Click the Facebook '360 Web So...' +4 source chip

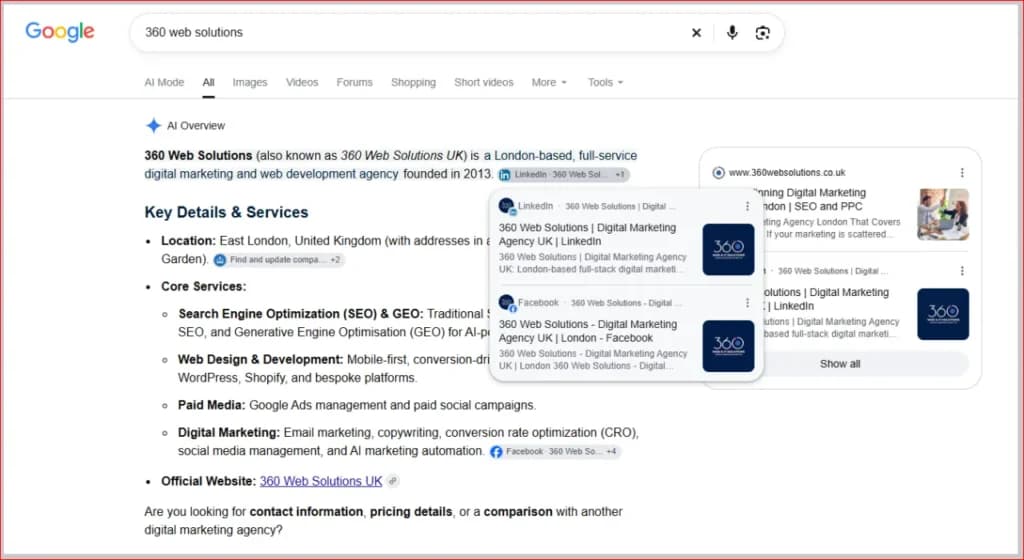pos(554,451)
